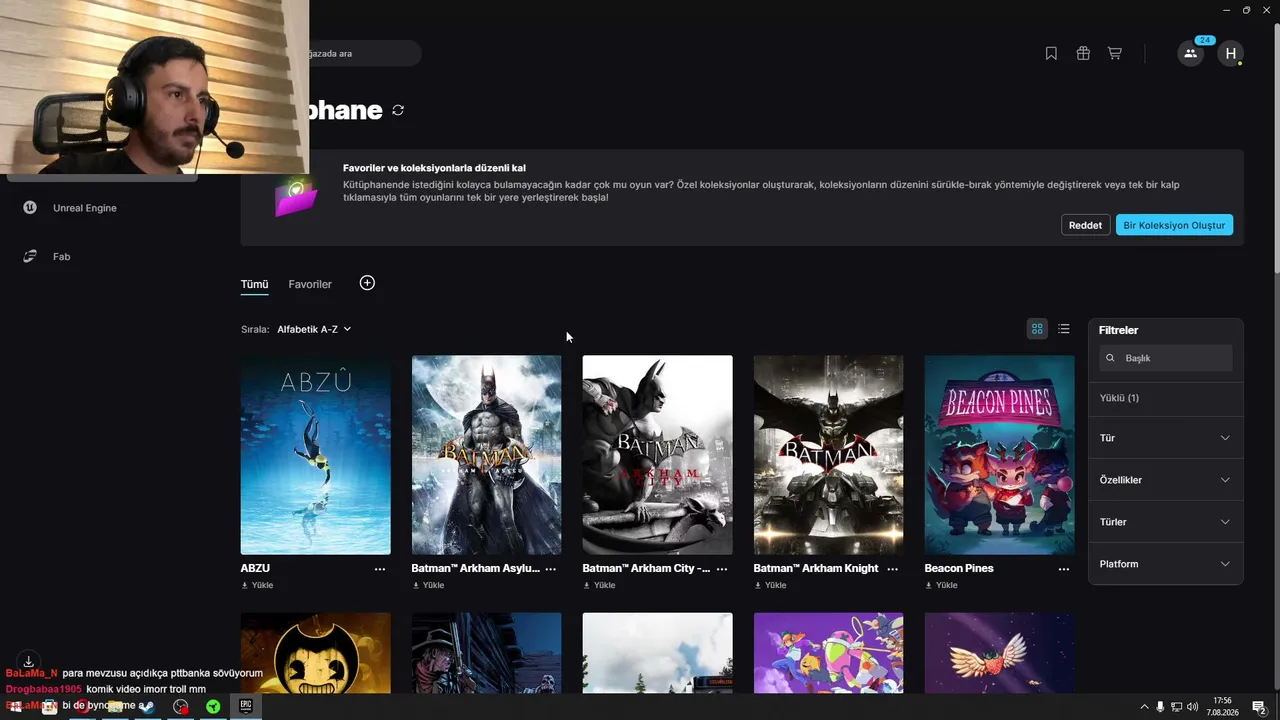The width and height of the screenshot is (1280, 720).
Task: Expand the Platform filter section
Action: click(1166, 564)
